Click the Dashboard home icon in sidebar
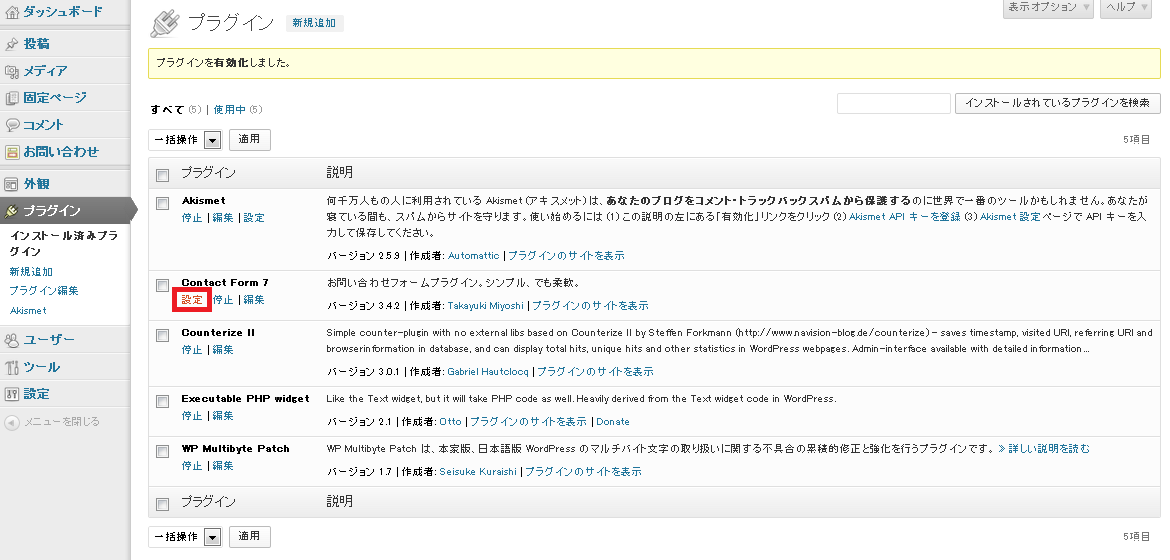This screenshot has width=1170, height=560. click(x=12, y=12)
